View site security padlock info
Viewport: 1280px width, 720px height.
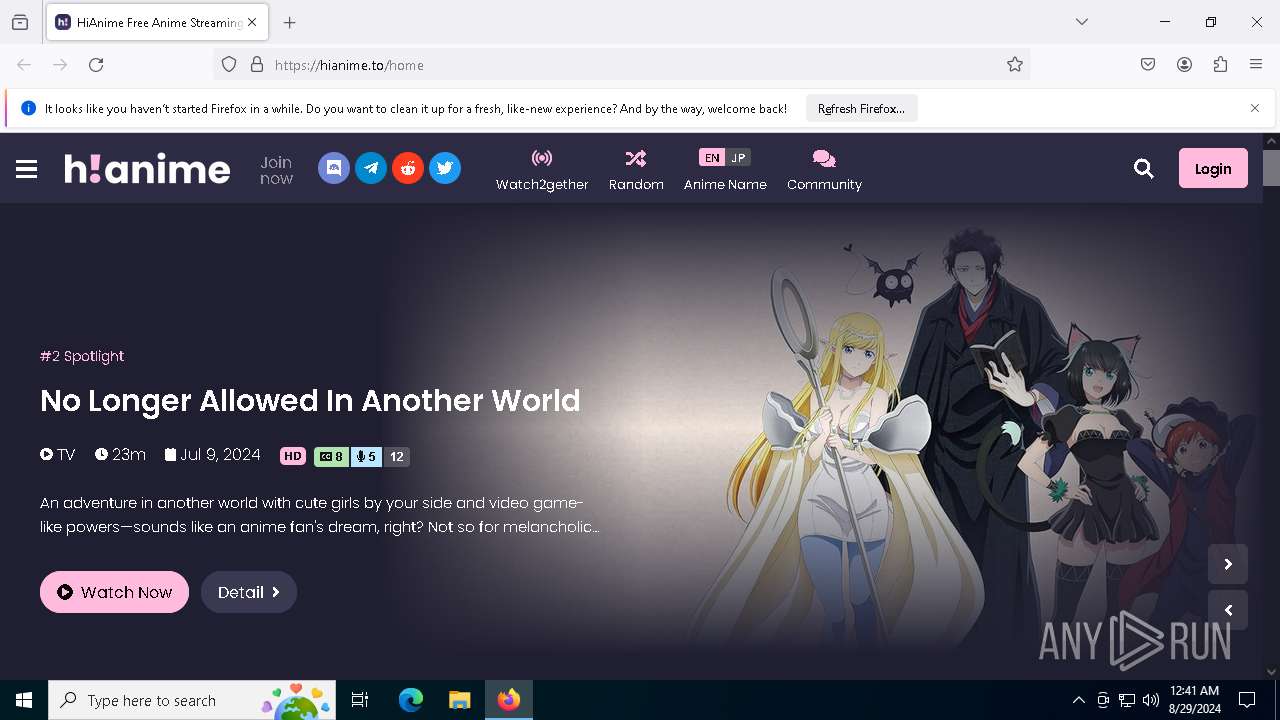(x=257, y=65)
